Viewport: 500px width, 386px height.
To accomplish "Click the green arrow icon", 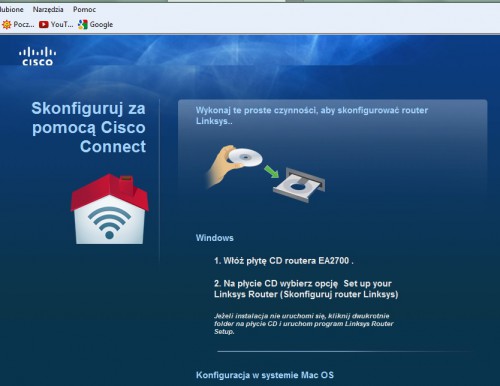I will tap(272, 171).
